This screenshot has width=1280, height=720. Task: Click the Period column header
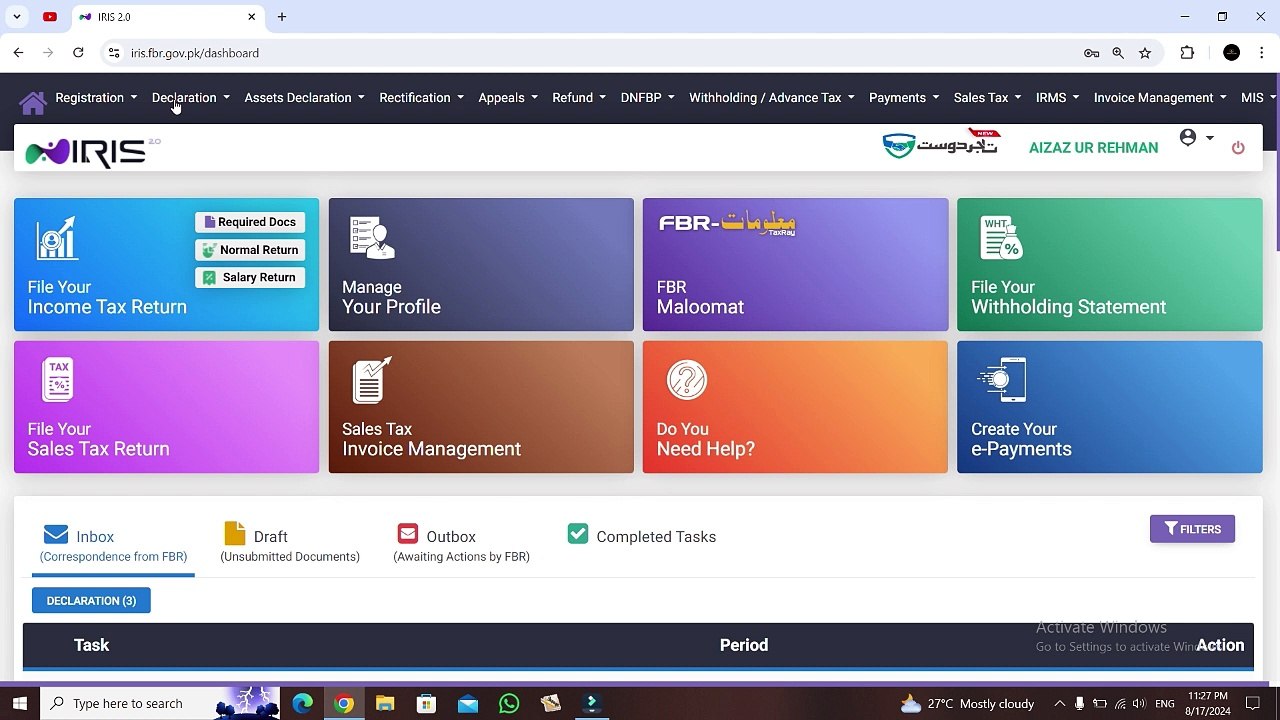[744, 645]
